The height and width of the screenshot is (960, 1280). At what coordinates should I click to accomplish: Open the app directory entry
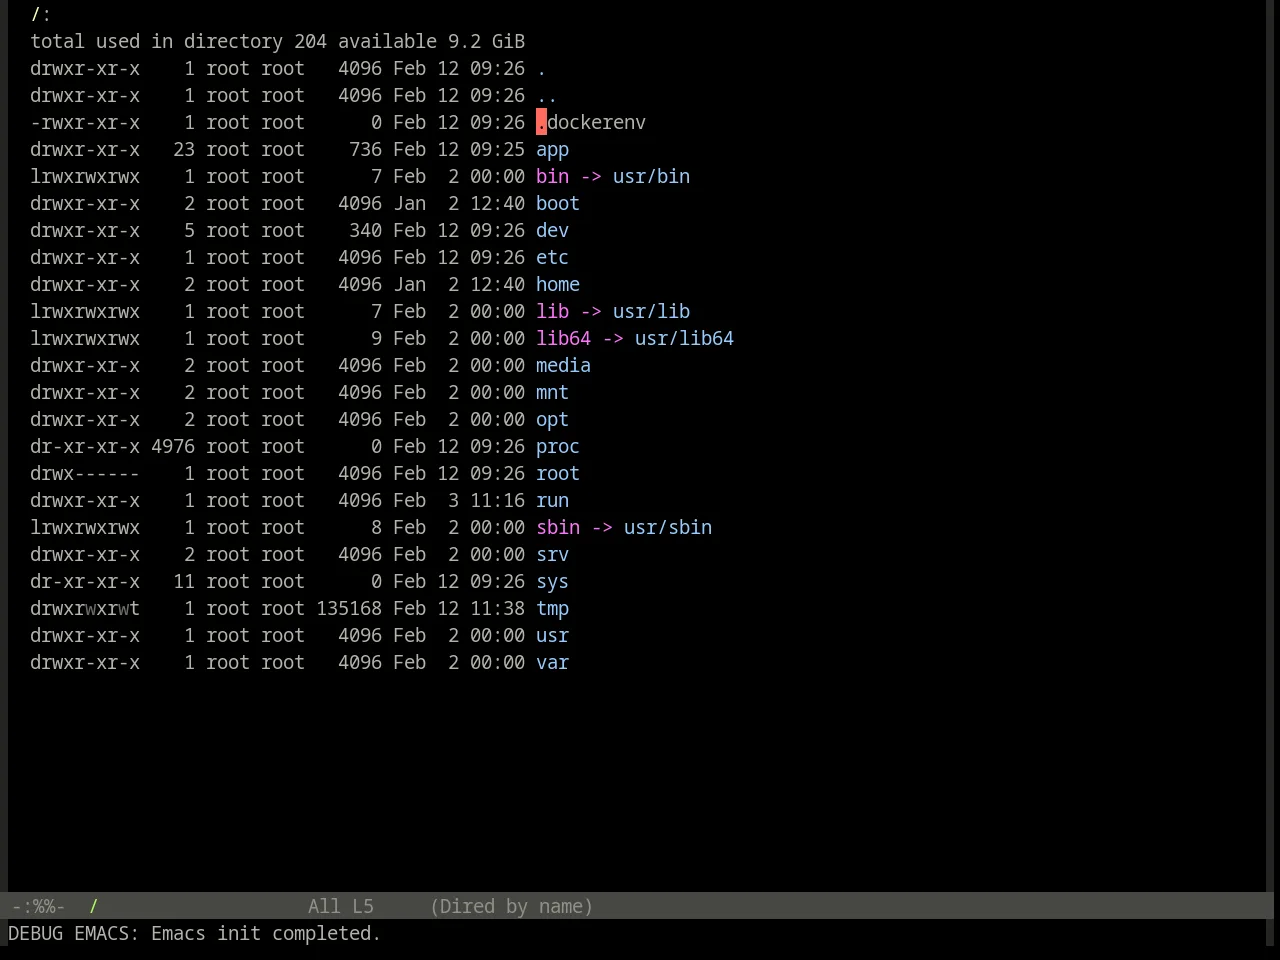pyautogui.click(x=552, y=150)
